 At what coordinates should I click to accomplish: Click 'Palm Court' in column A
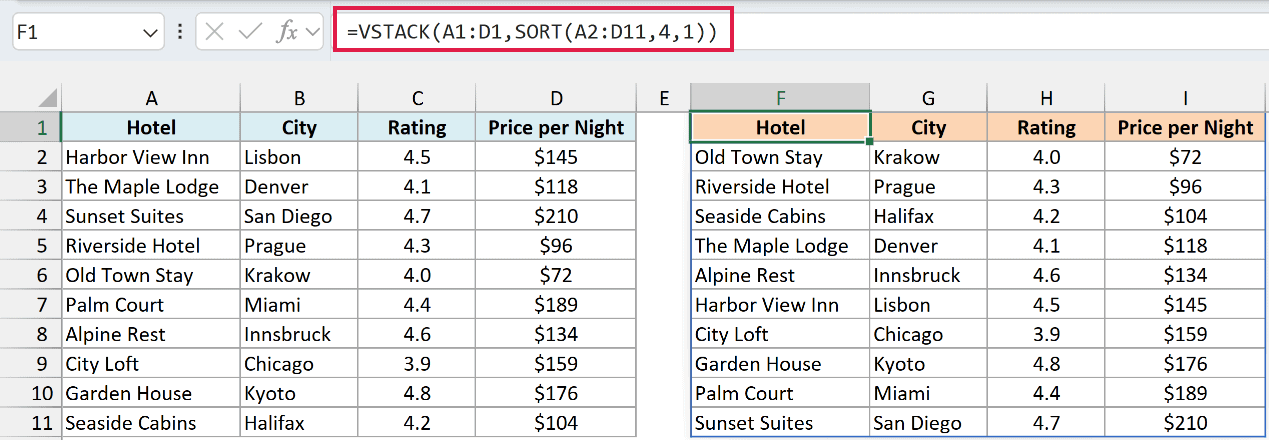click(114, 305)
